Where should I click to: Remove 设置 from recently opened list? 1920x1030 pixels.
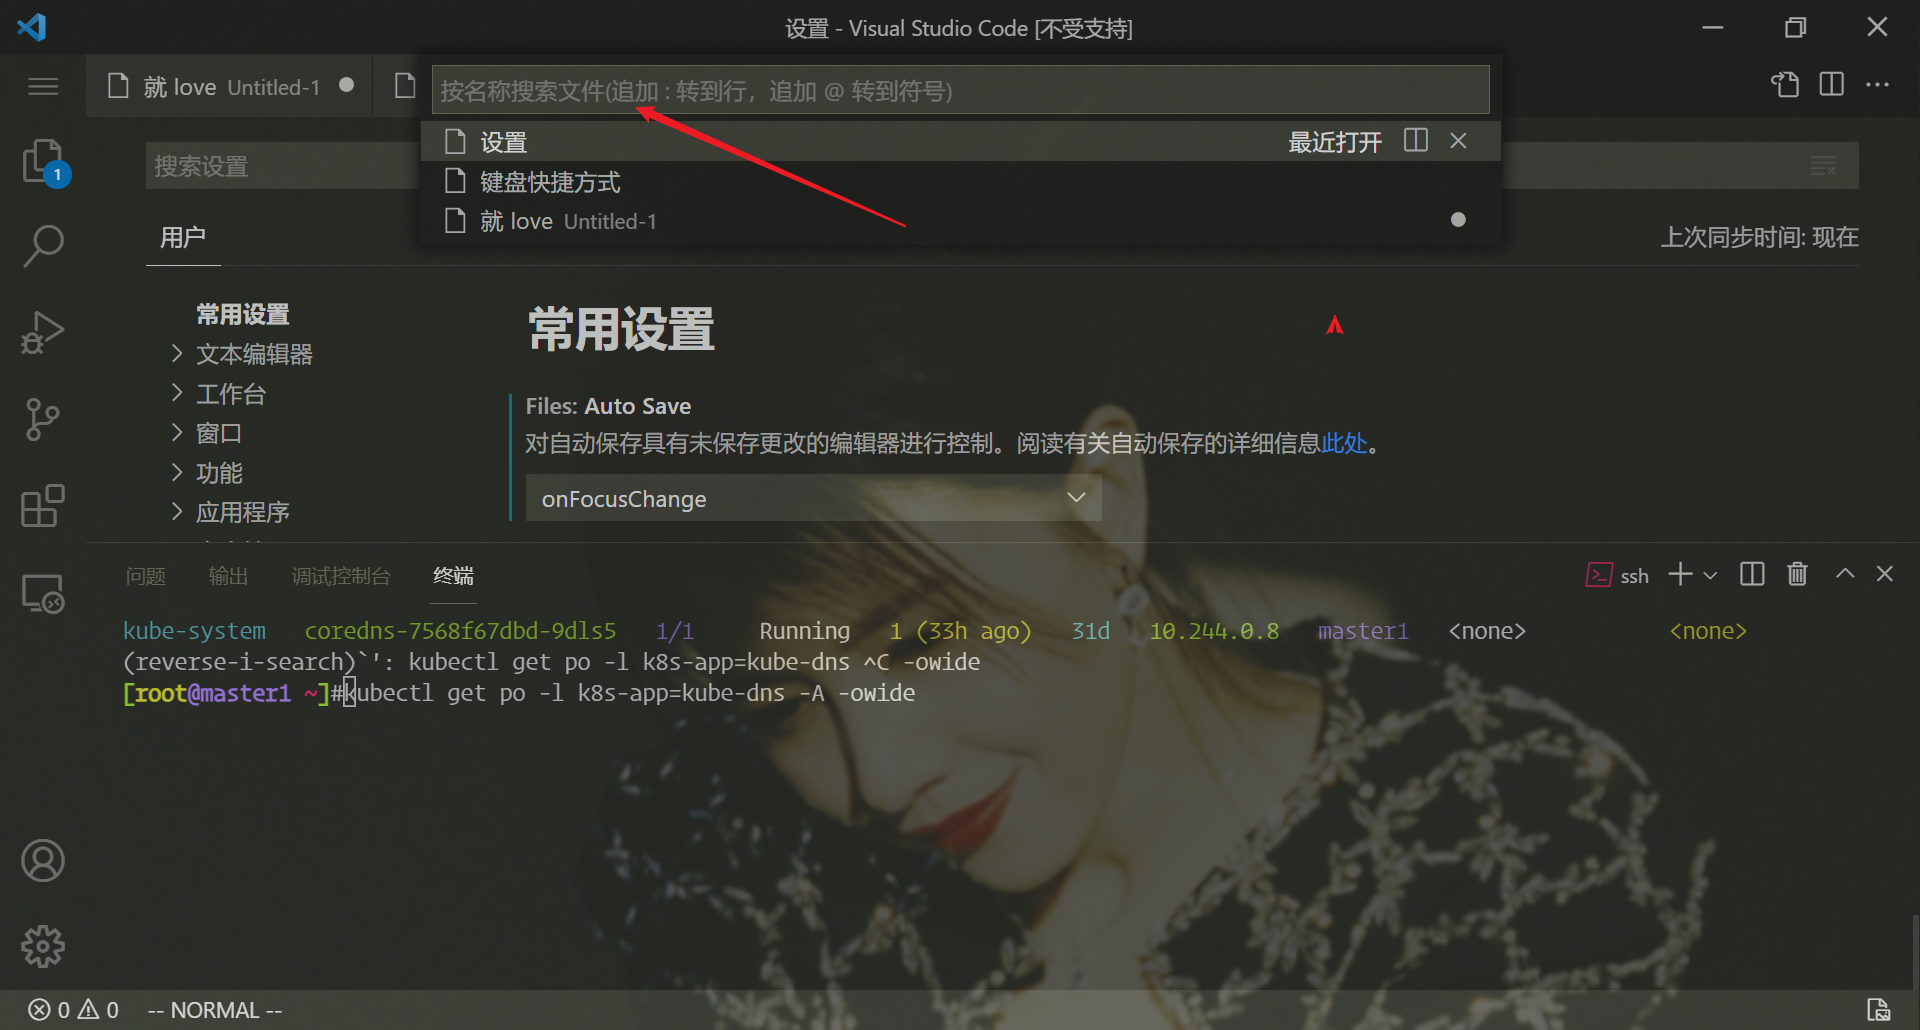(1459, 141)
